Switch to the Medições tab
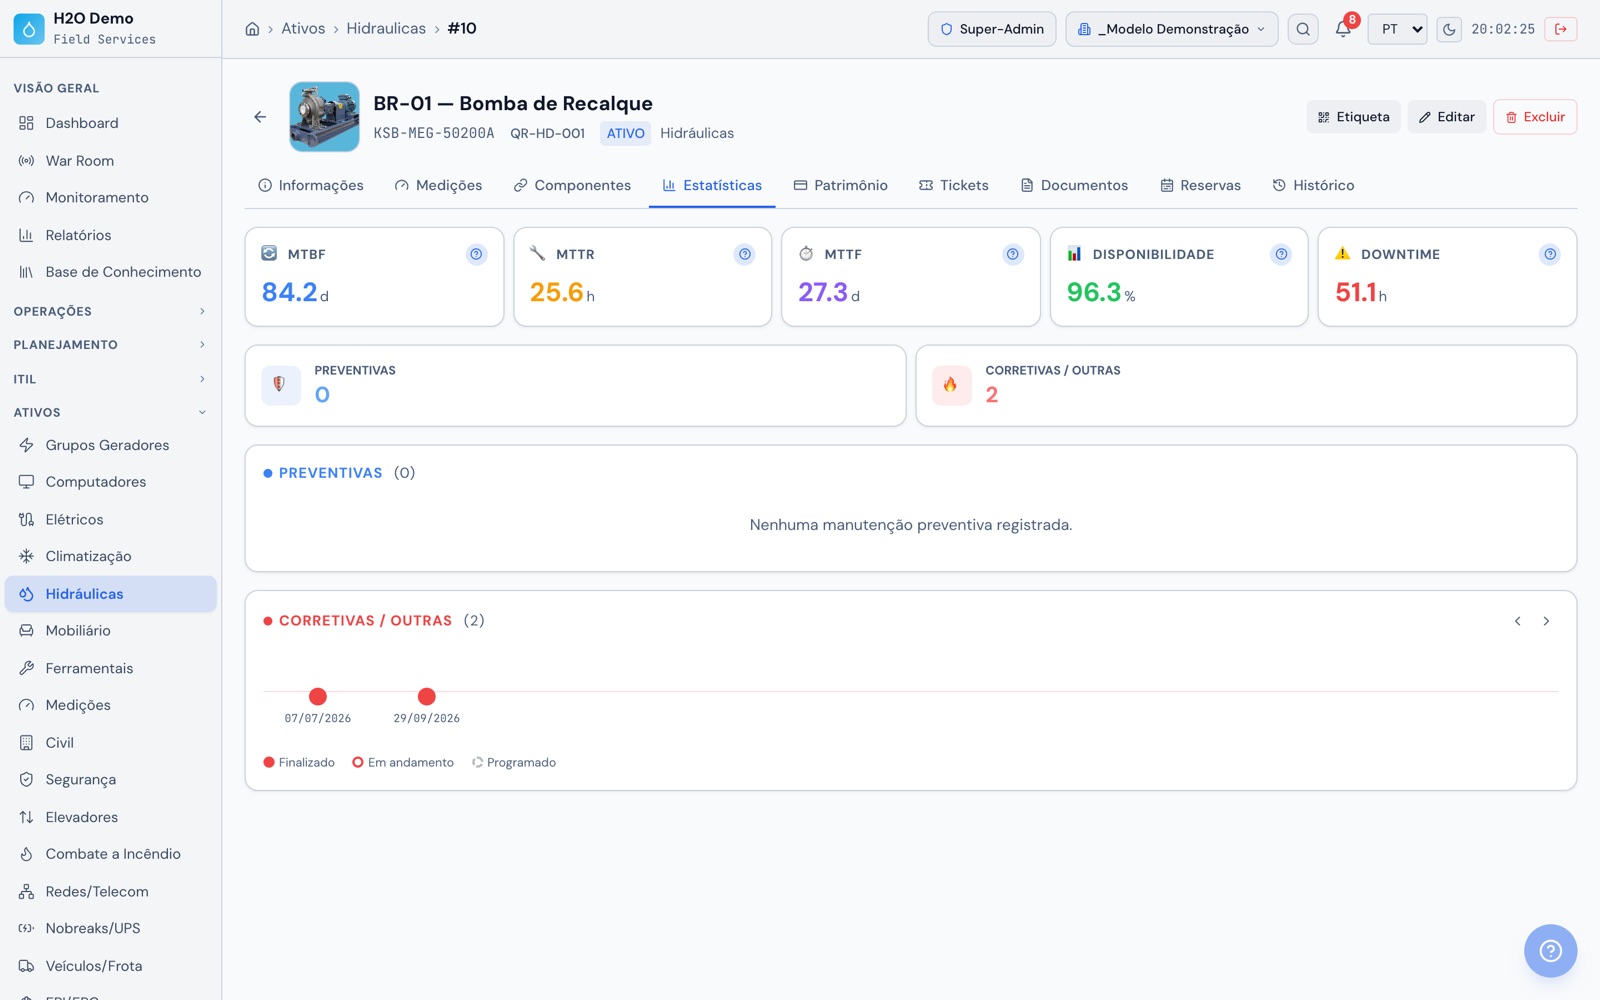This screenshot has height=1000, width=1600. [438, 185]
